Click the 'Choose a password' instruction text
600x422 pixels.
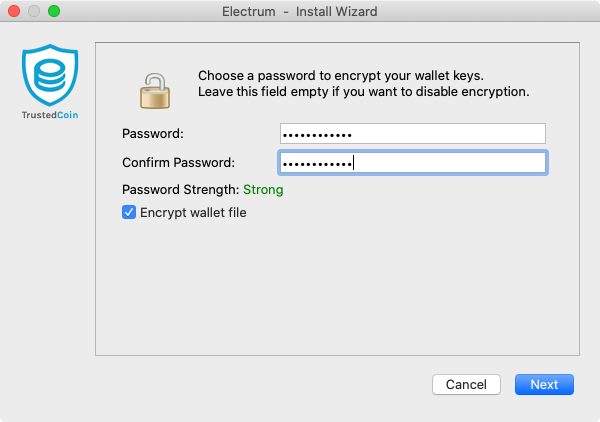point(341,75)
